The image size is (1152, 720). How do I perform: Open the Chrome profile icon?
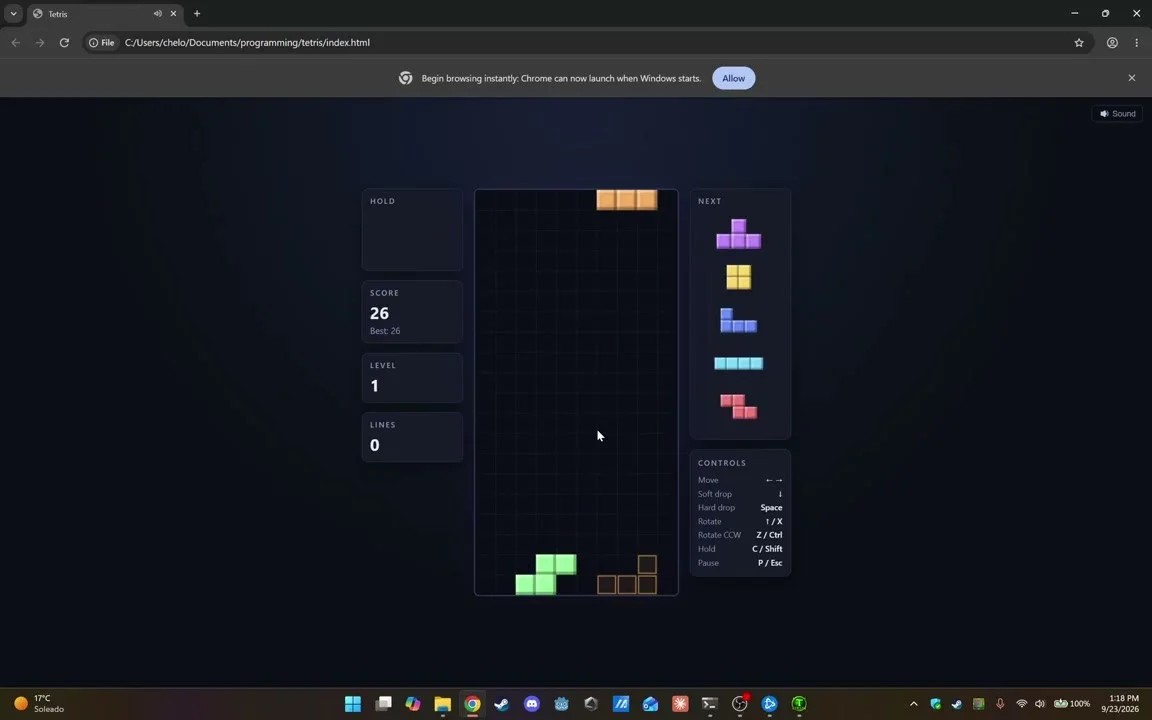click(x=1112, y=43)
